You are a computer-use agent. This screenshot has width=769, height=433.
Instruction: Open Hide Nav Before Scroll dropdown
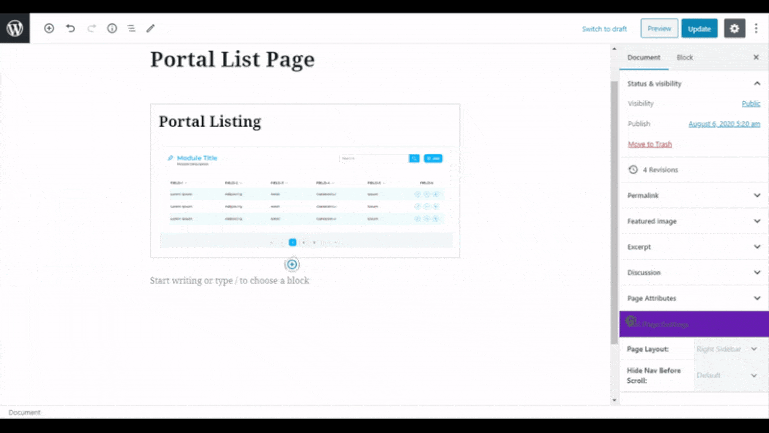point(727,375)
